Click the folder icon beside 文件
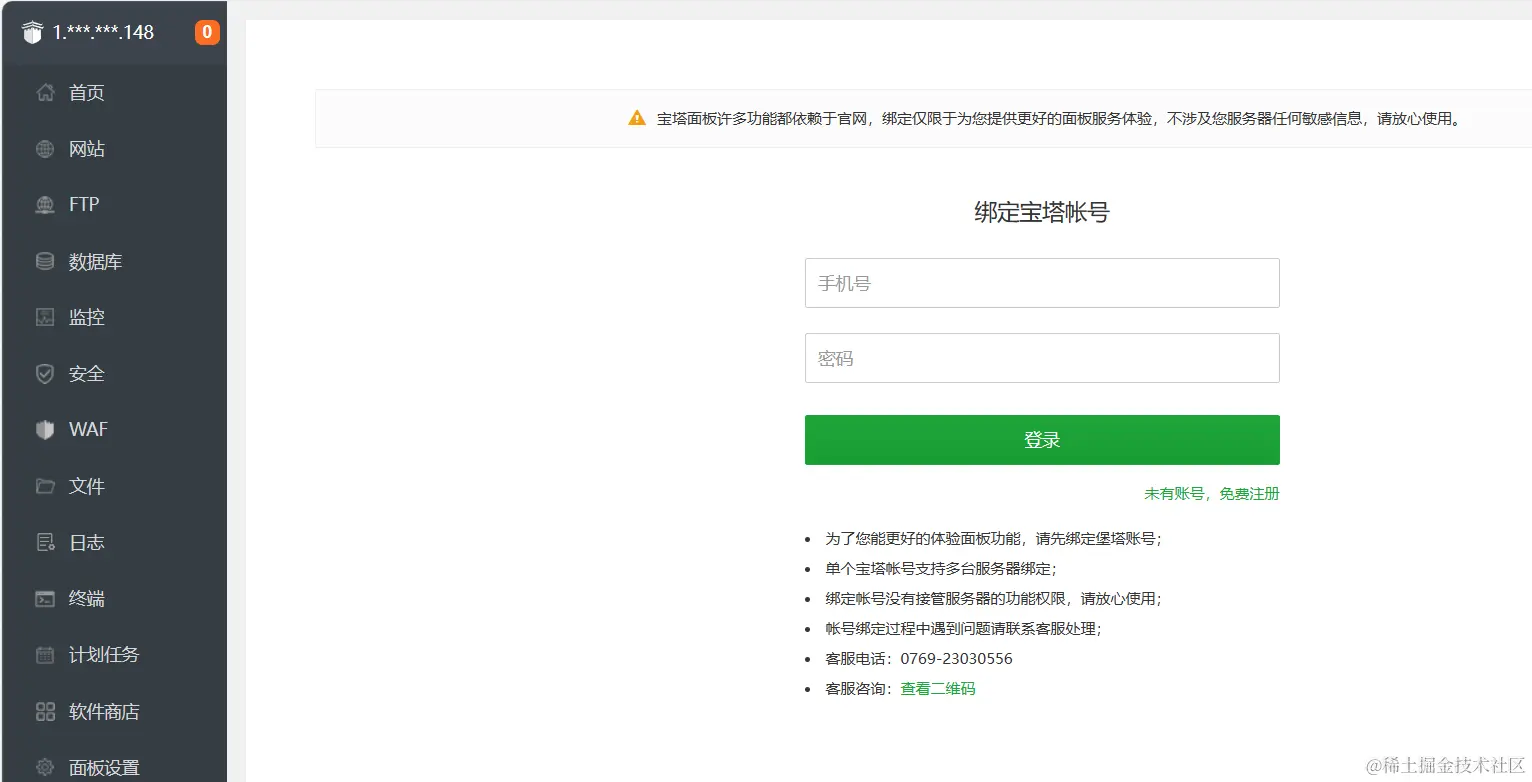 (x=45, y=486)
